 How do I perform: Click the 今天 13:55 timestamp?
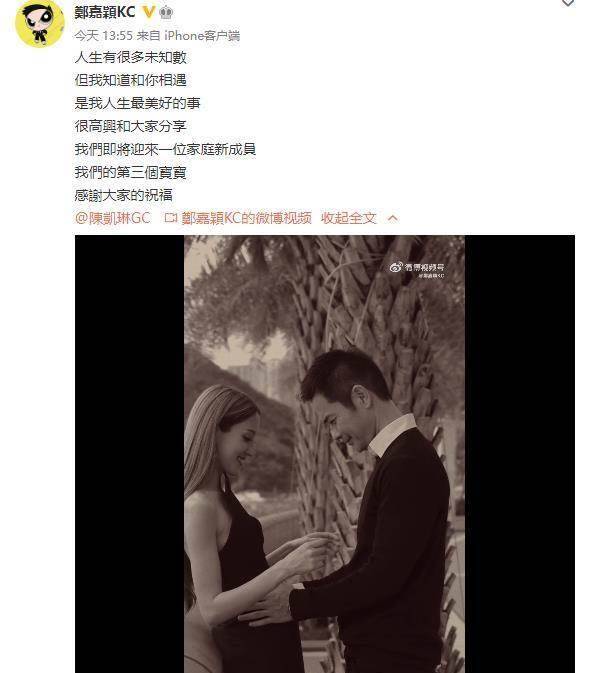[103, 36]
